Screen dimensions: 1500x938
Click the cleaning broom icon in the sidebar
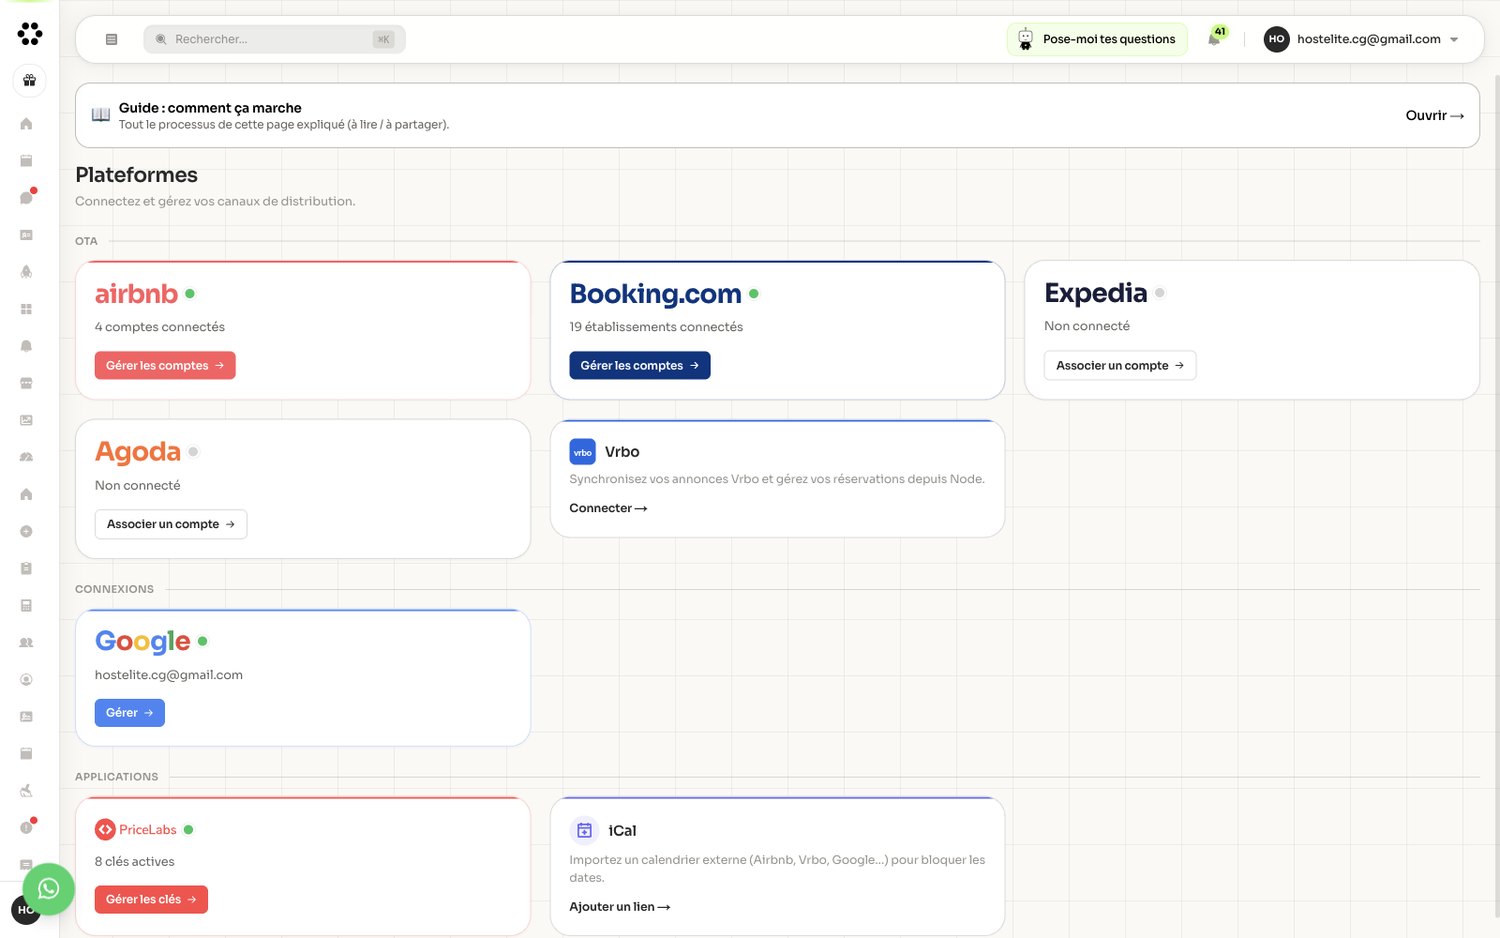click(x=26, y=790)
